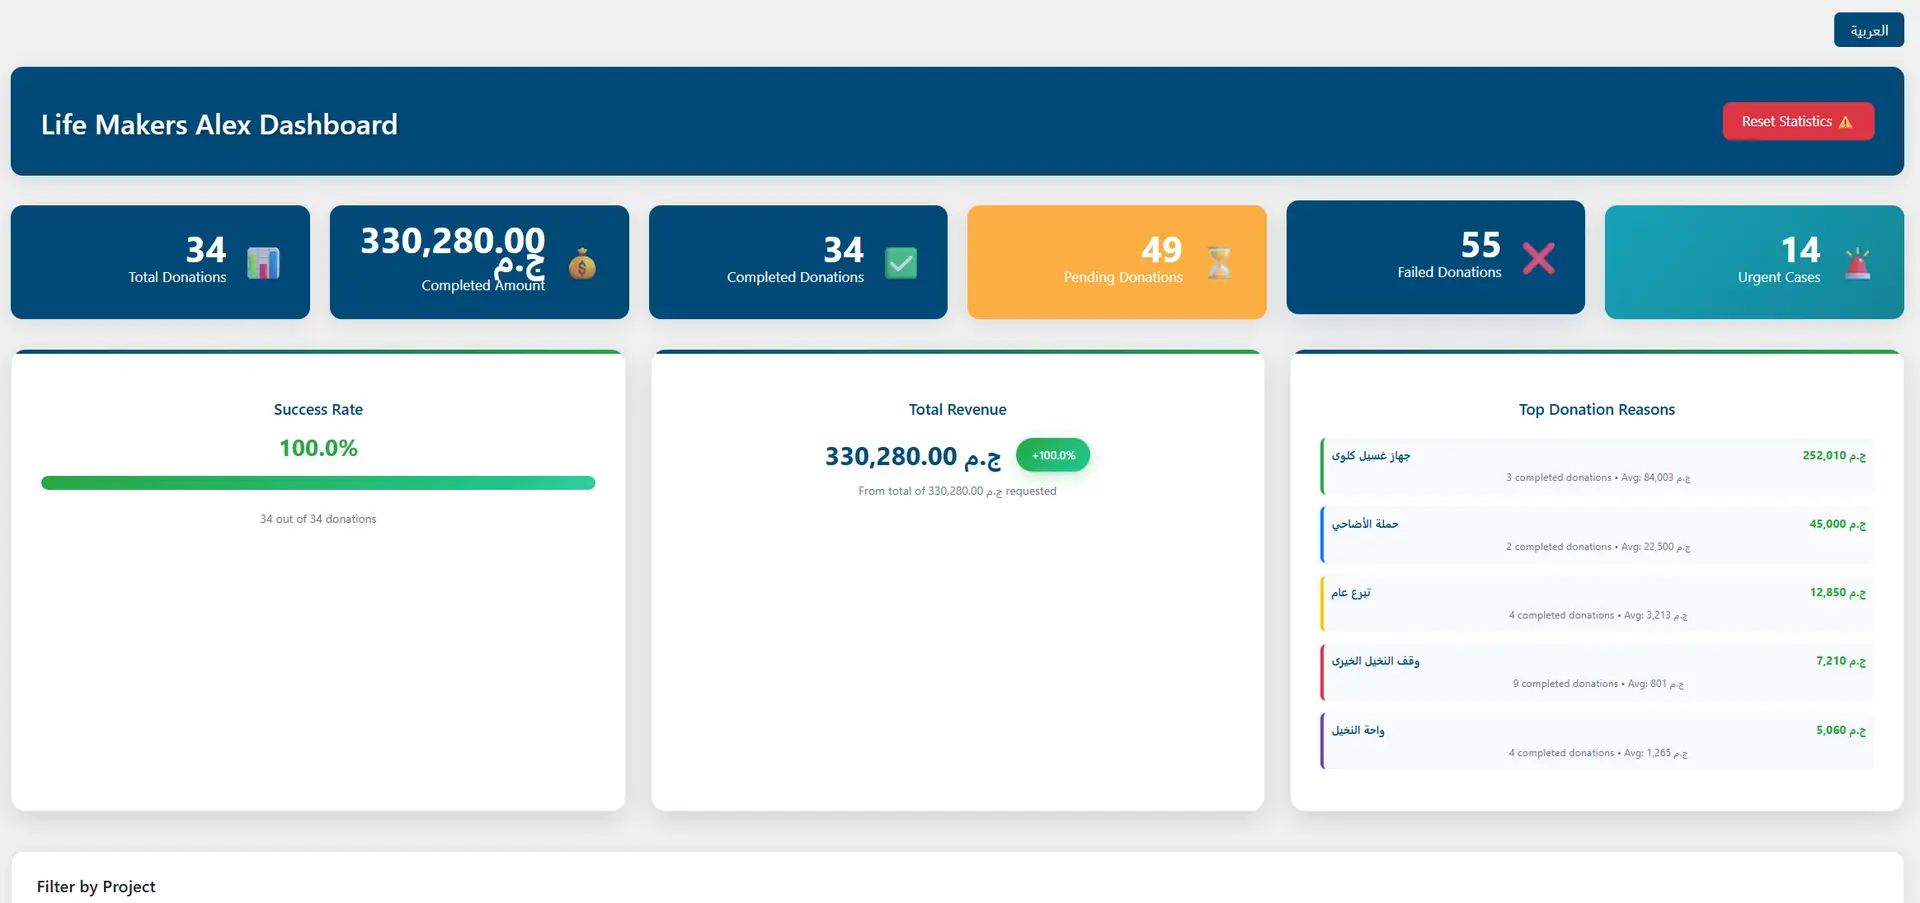Click the Reset Statistics button
This screenshot has height=903, width=1920.
1798,122
